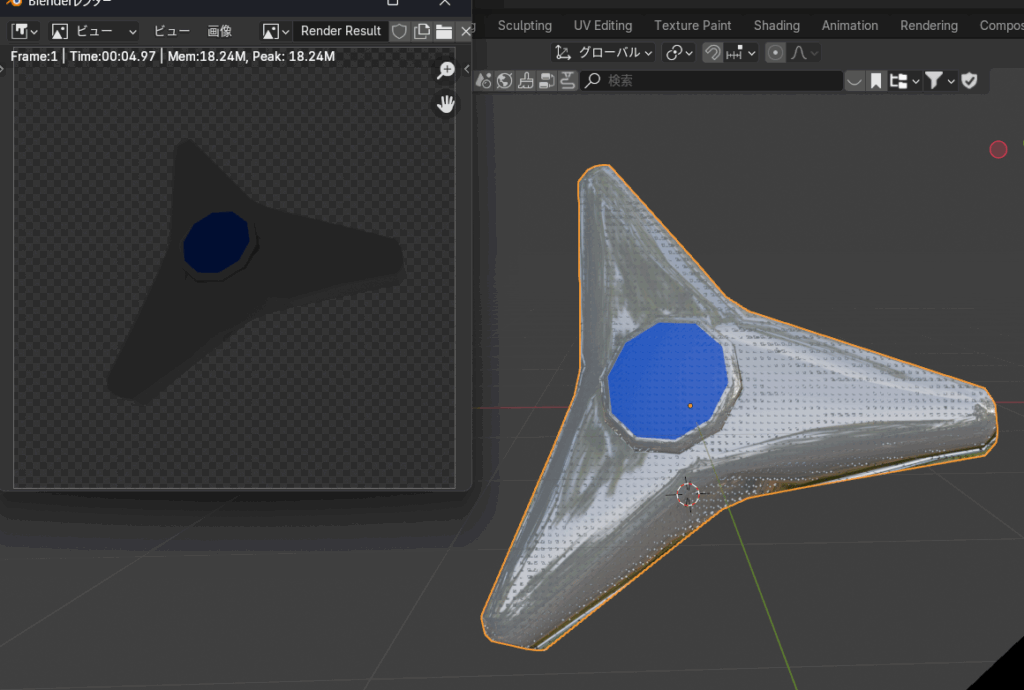The height and width of the screenshot is (690, 1024).
Task: Unlink the image using the X icon
Action: [x=465, y=31]
